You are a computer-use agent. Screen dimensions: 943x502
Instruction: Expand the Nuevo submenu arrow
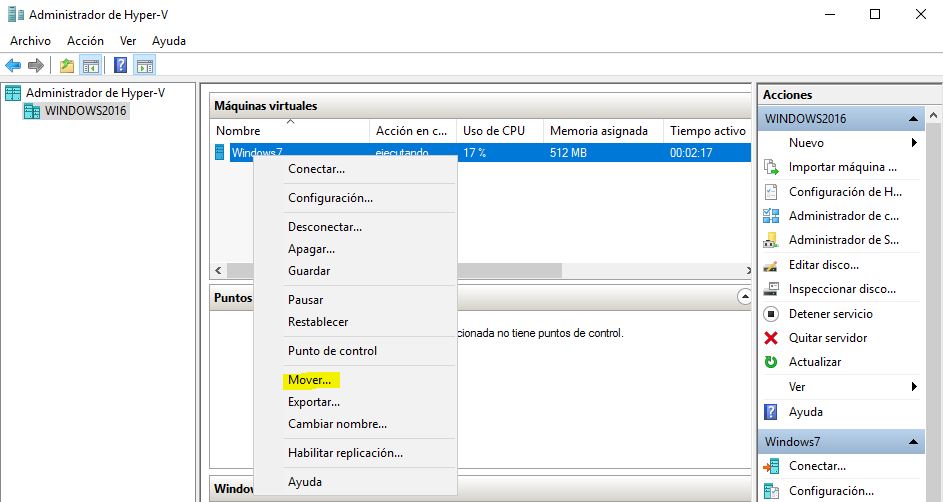914,142
